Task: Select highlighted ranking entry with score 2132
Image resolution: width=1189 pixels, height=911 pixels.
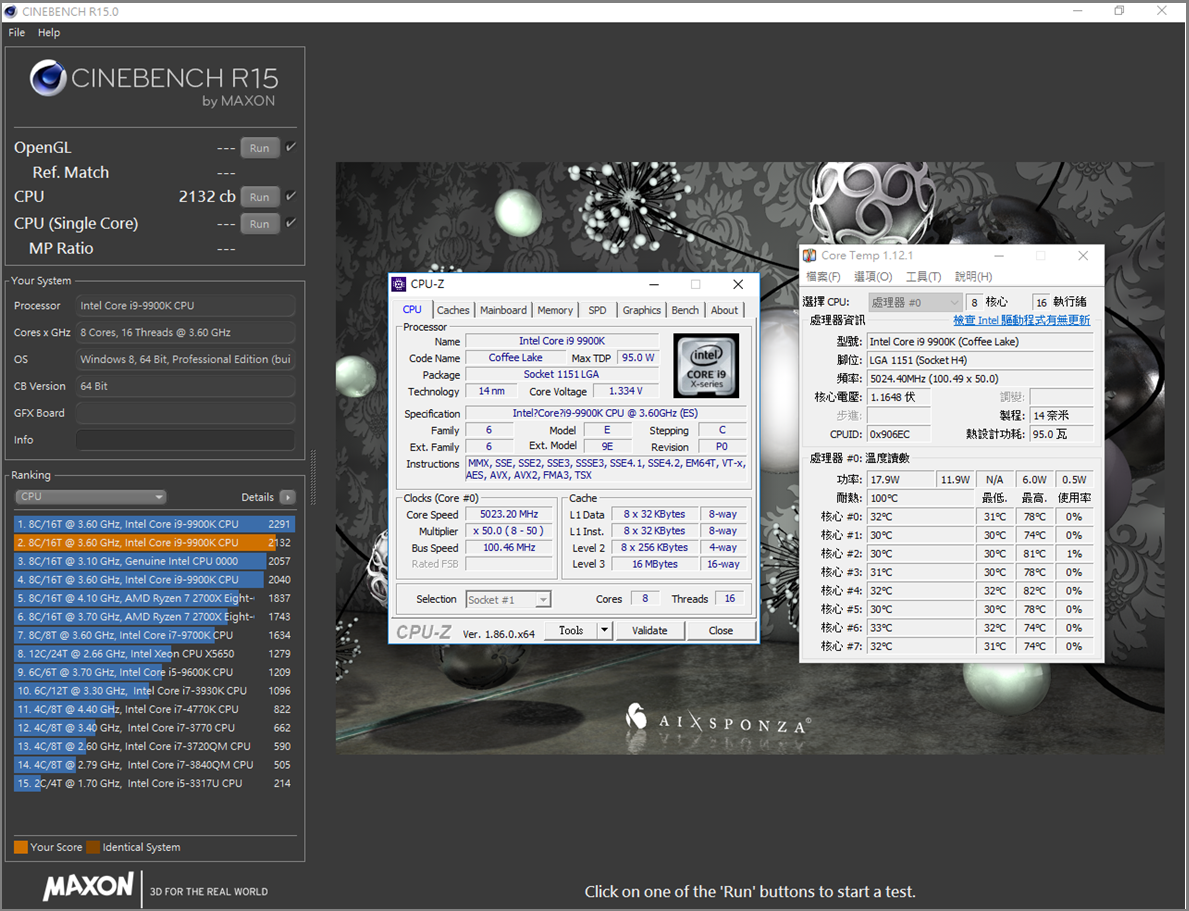Action: (154, 542)
